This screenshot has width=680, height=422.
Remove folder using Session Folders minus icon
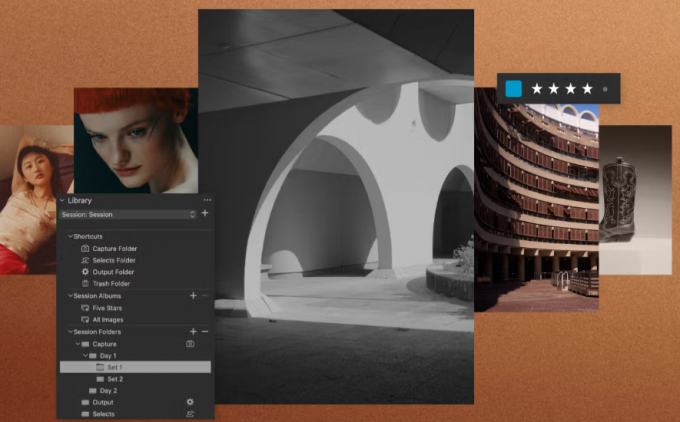(x=205, y=331)
